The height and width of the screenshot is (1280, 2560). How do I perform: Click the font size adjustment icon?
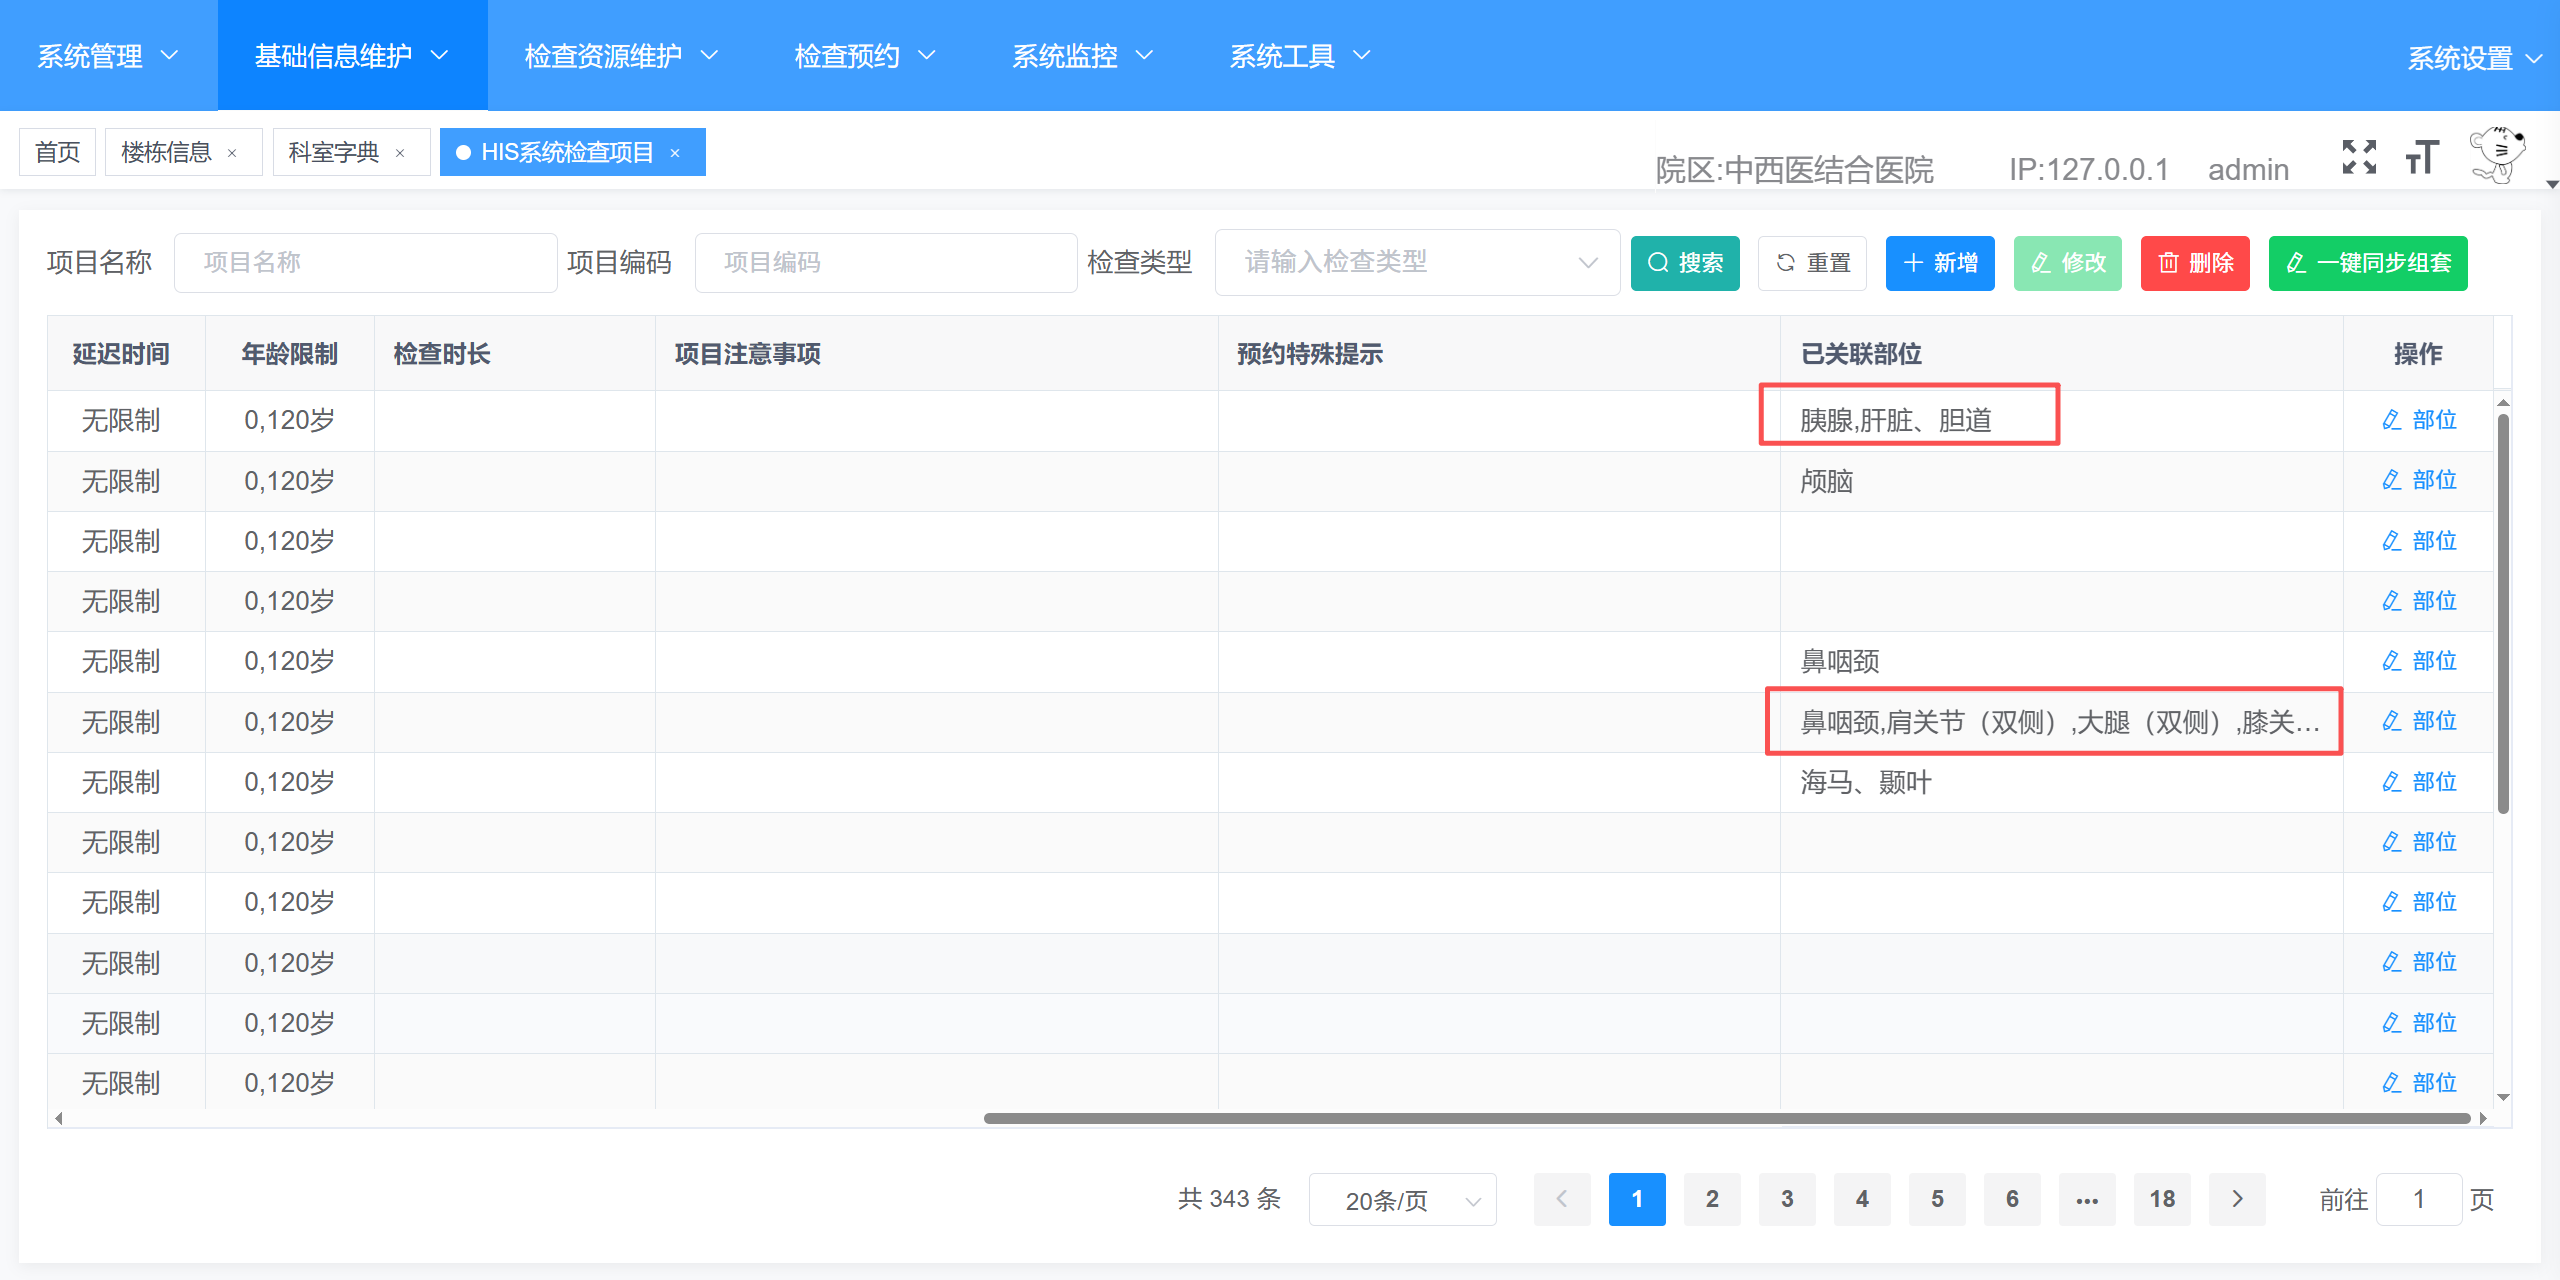[x=2420, y=157]
